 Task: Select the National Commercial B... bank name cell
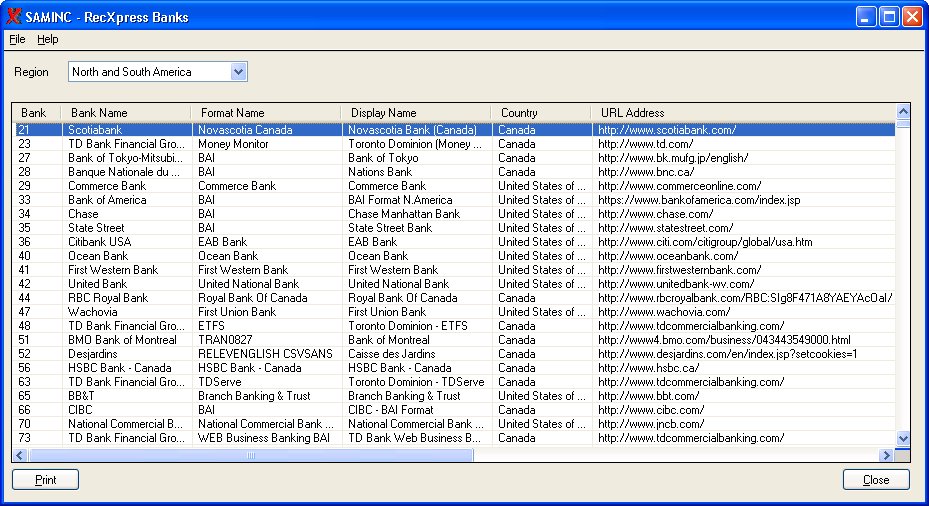pyautogui.click(x=125, y=424)
